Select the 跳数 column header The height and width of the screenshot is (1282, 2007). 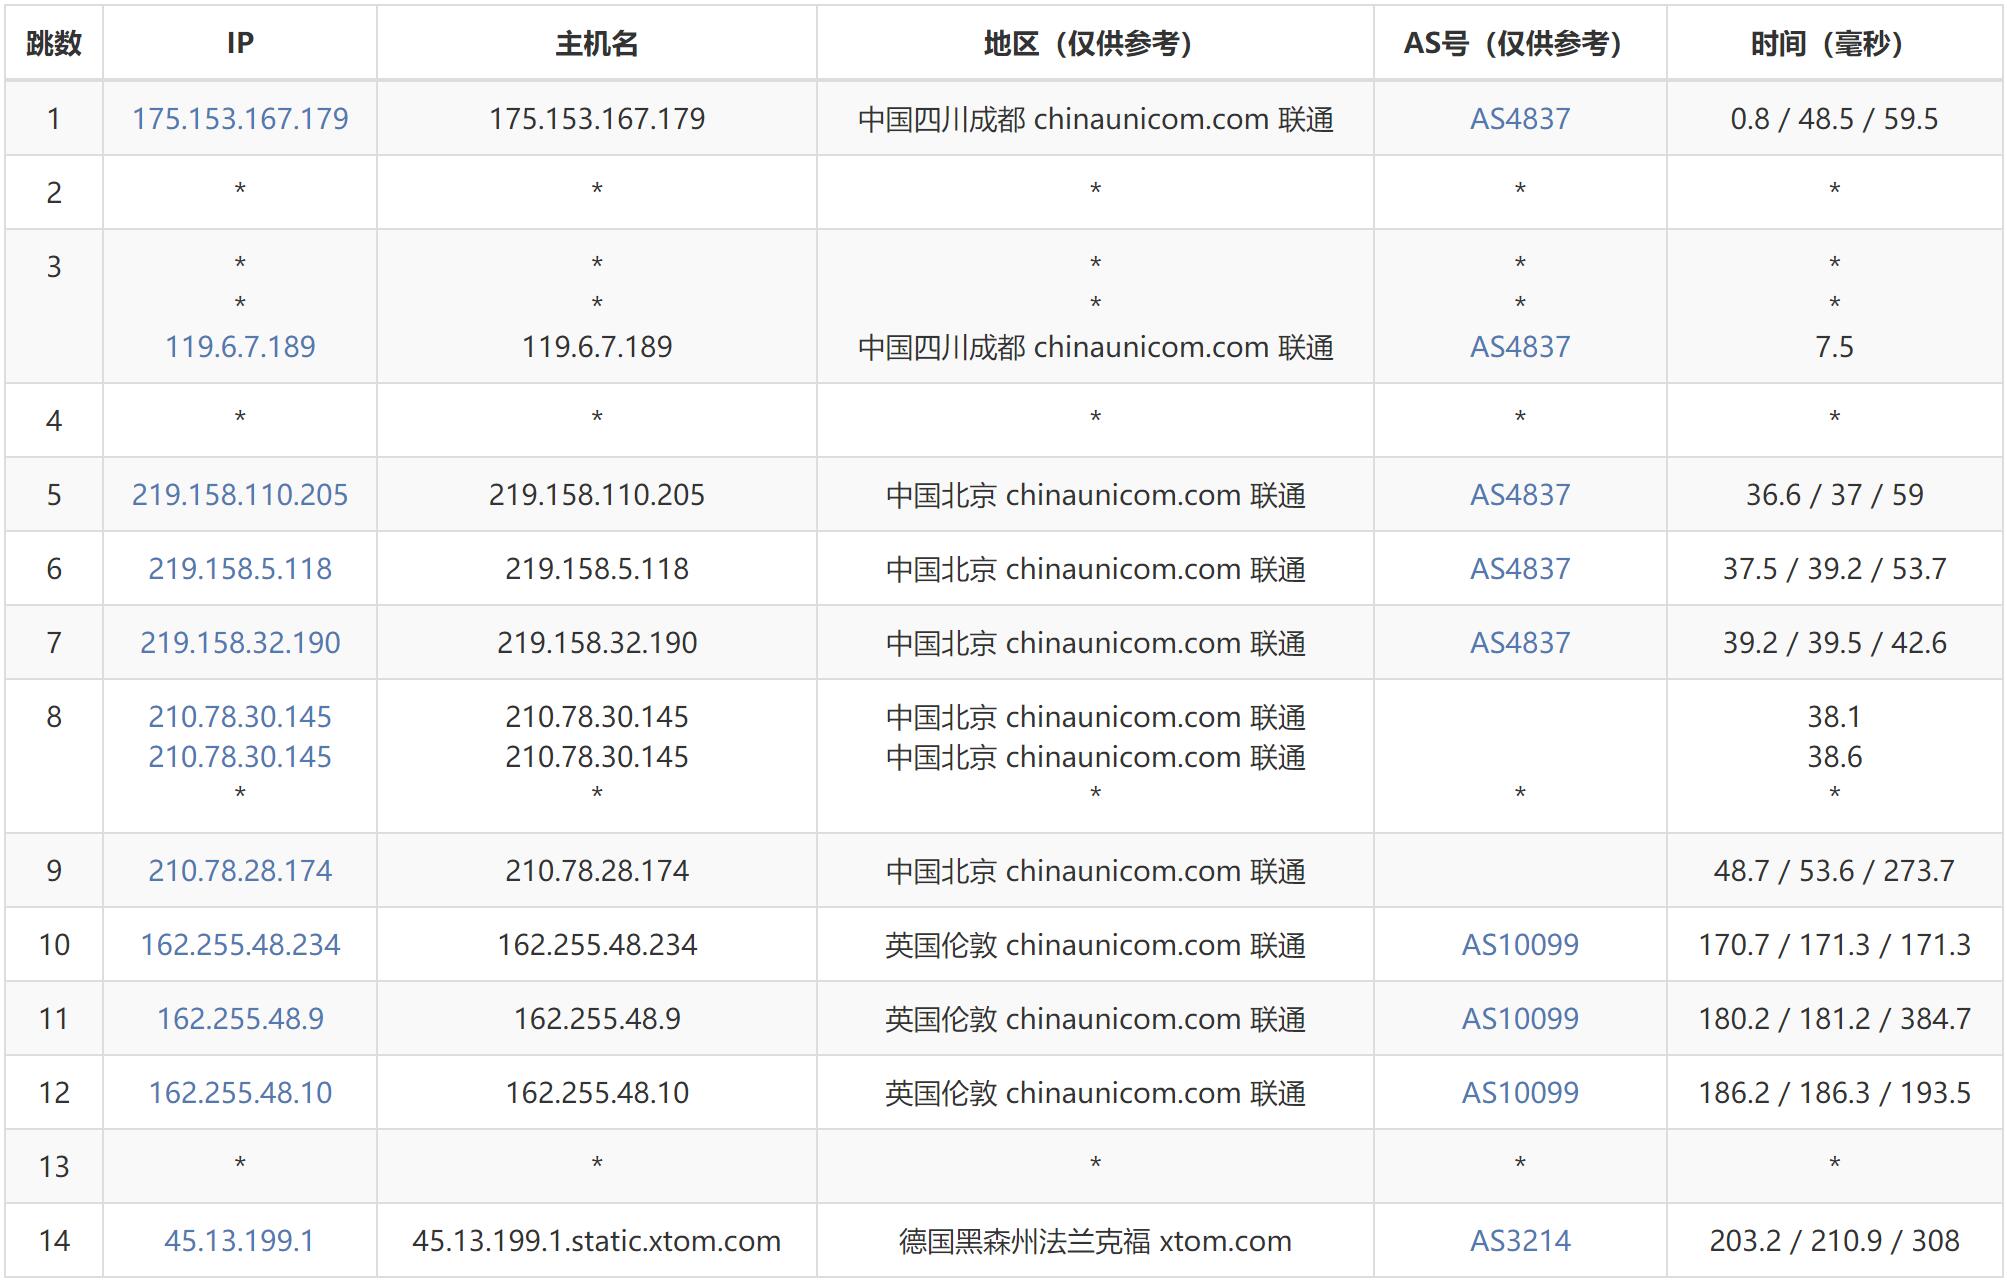[54, 43]
